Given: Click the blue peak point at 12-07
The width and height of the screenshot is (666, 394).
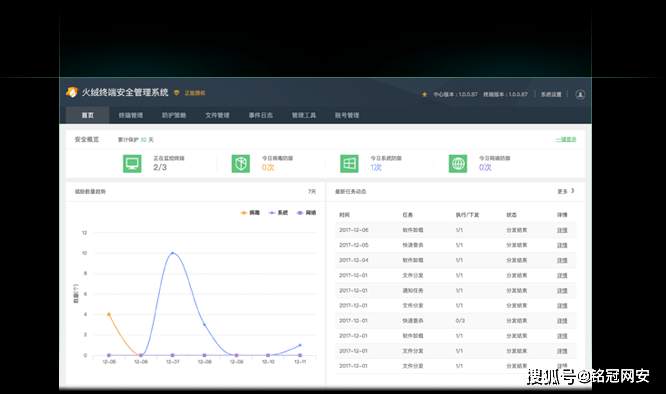Looking at the screenshot, I should 172,253.
